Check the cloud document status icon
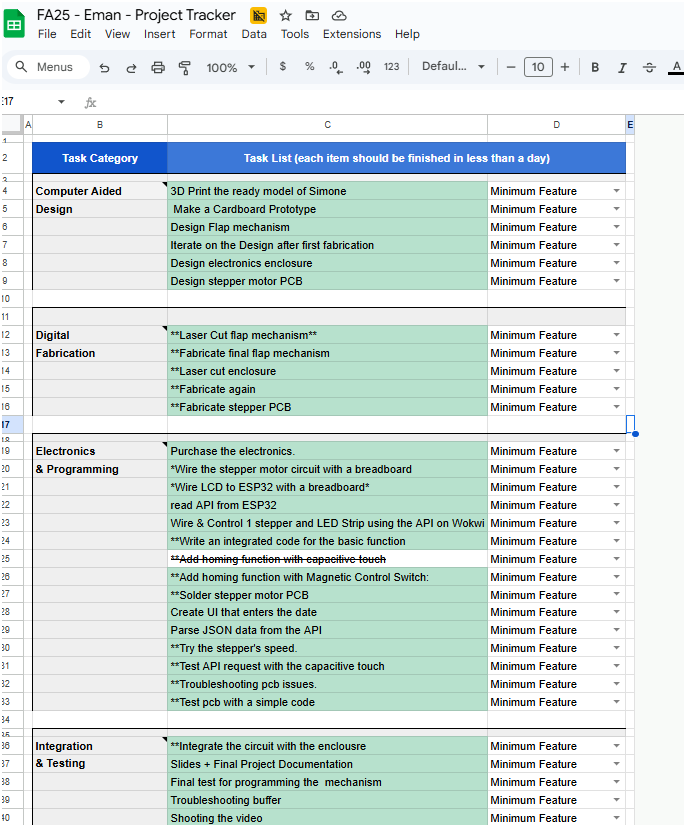 click(339, 16)
